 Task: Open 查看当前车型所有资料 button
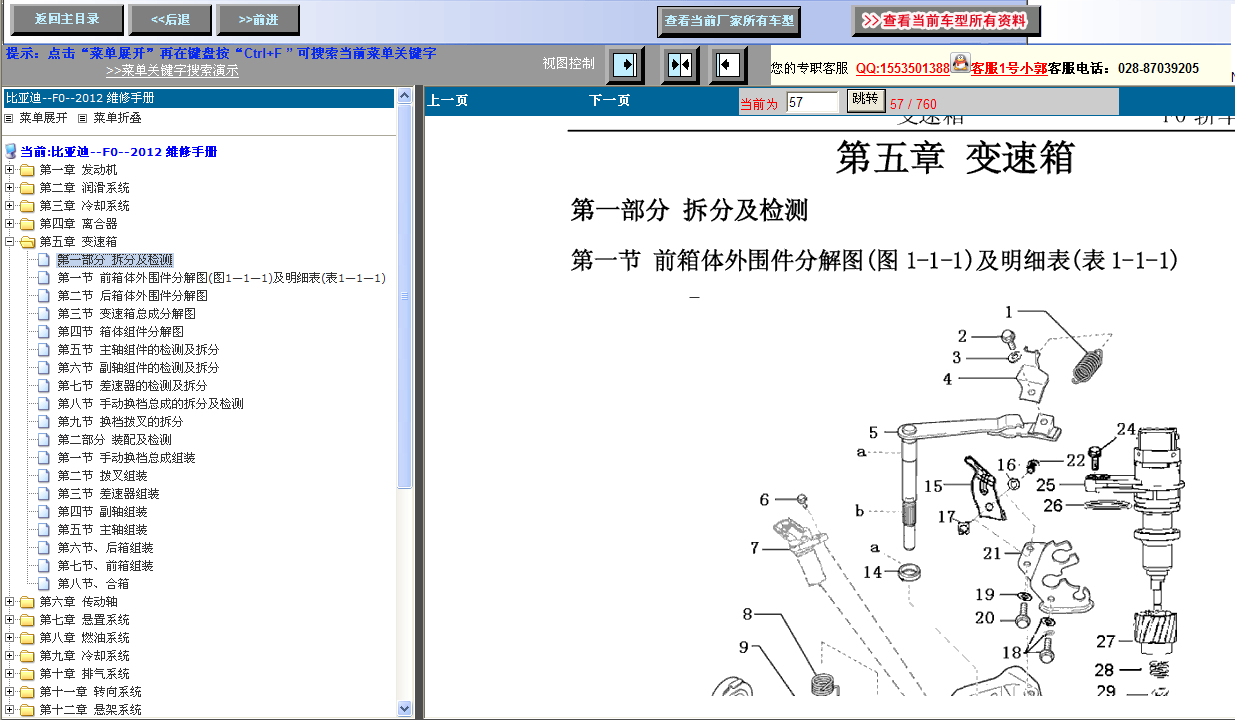(x=946, y=20)
